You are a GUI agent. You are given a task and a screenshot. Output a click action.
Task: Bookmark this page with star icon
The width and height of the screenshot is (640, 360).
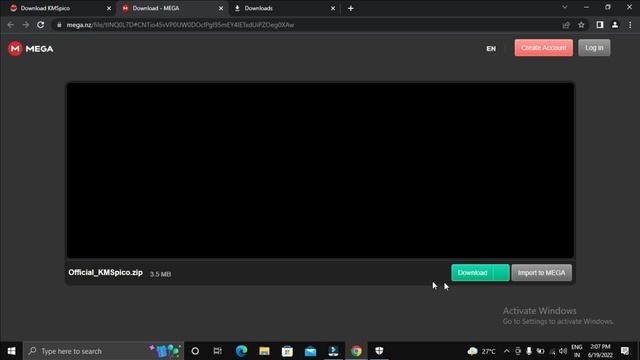(x=581, y=25)
